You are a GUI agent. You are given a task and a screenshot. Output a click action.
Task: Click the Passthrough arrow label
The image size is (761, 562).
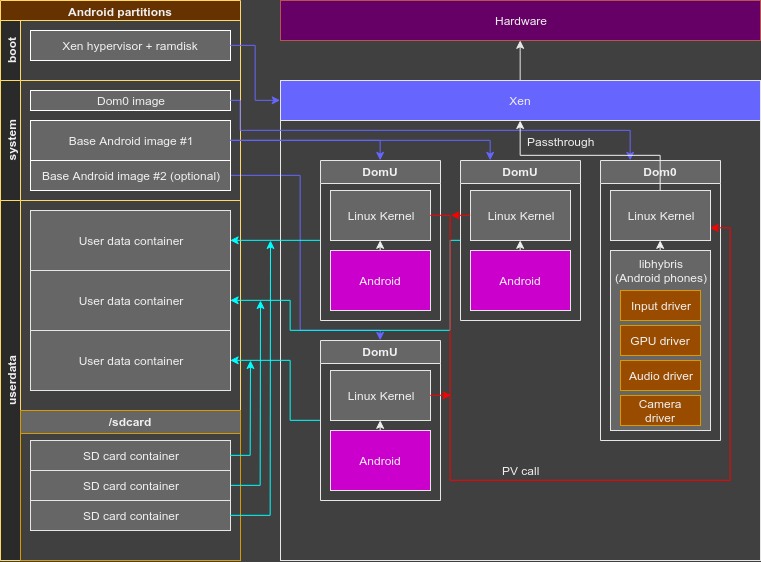(561, 142)
